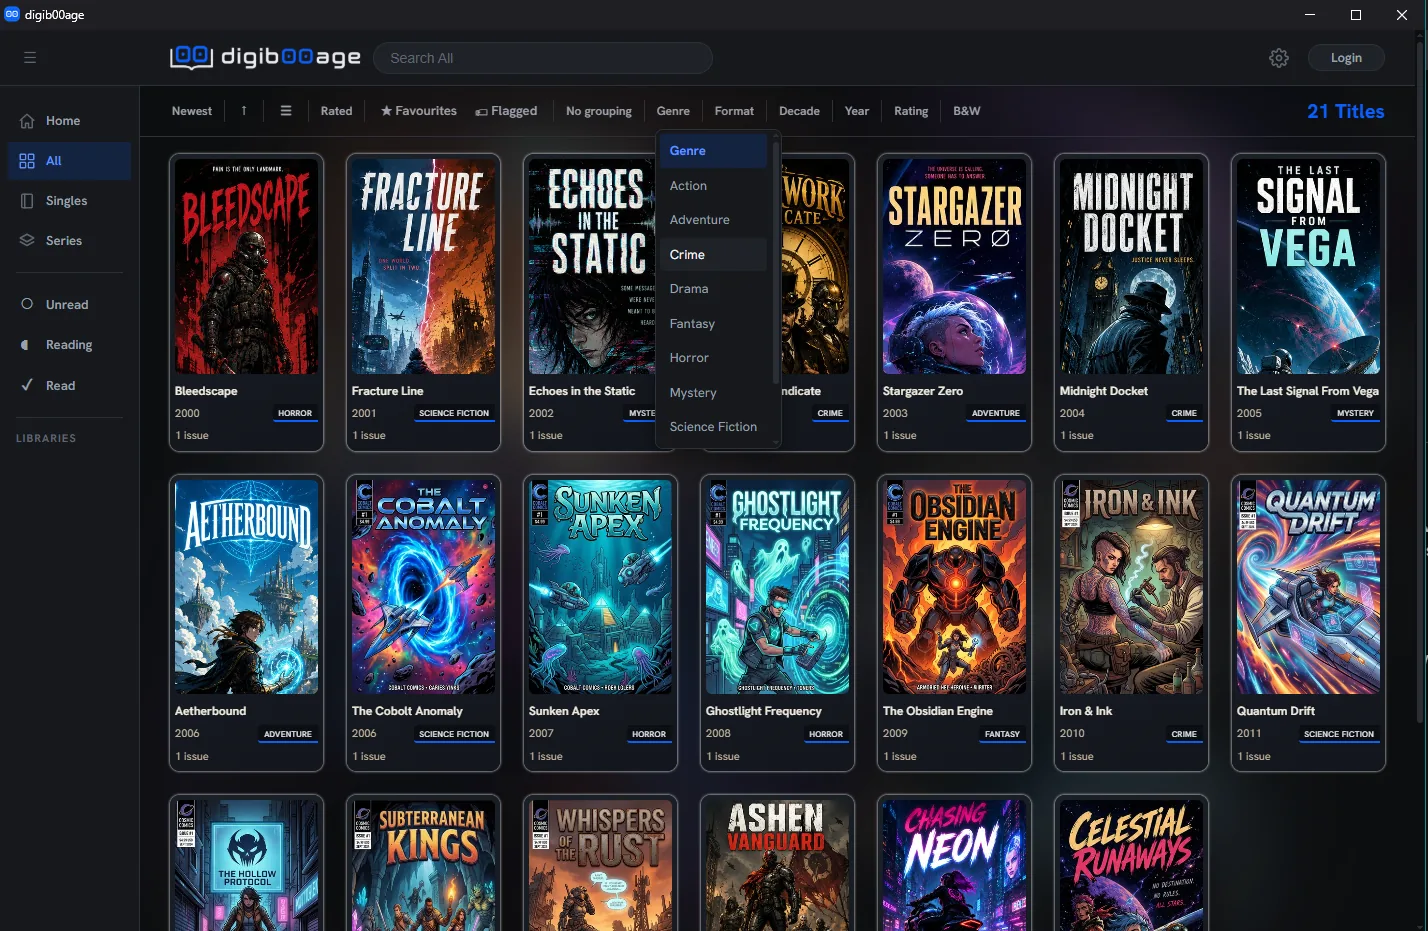Click CRIME tag on Midnight Docket
Screen dimensions: 1428x931
point(1184,413)
